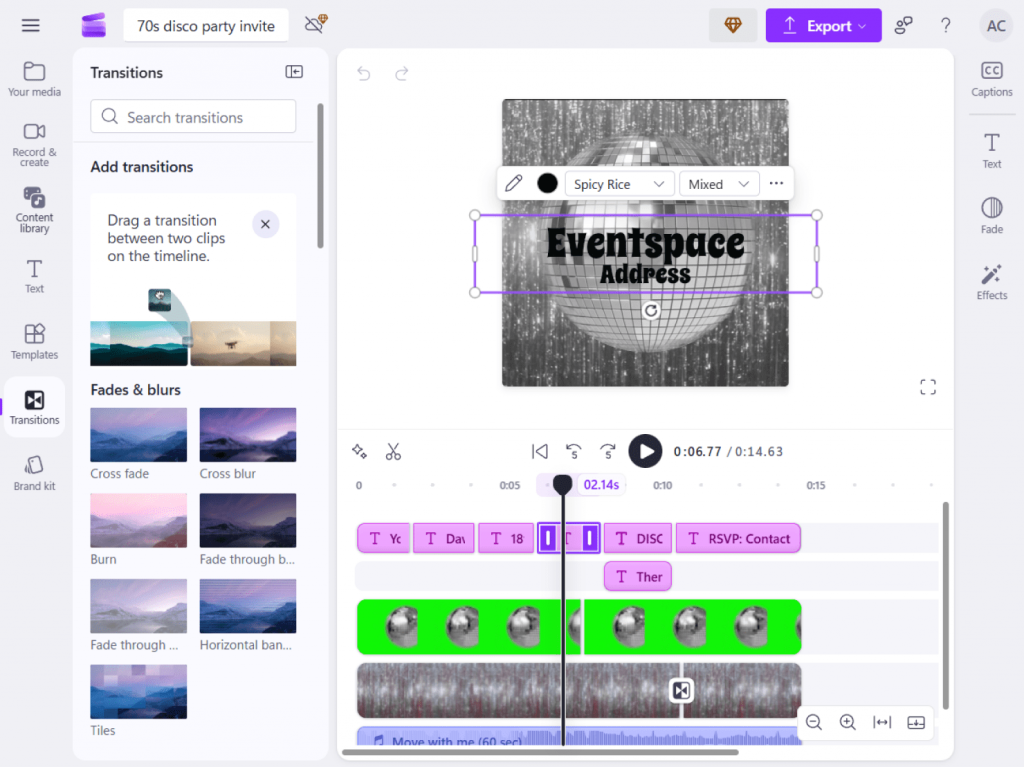
Task: Select the first green disco ball clip
Action: pos(468,627)
